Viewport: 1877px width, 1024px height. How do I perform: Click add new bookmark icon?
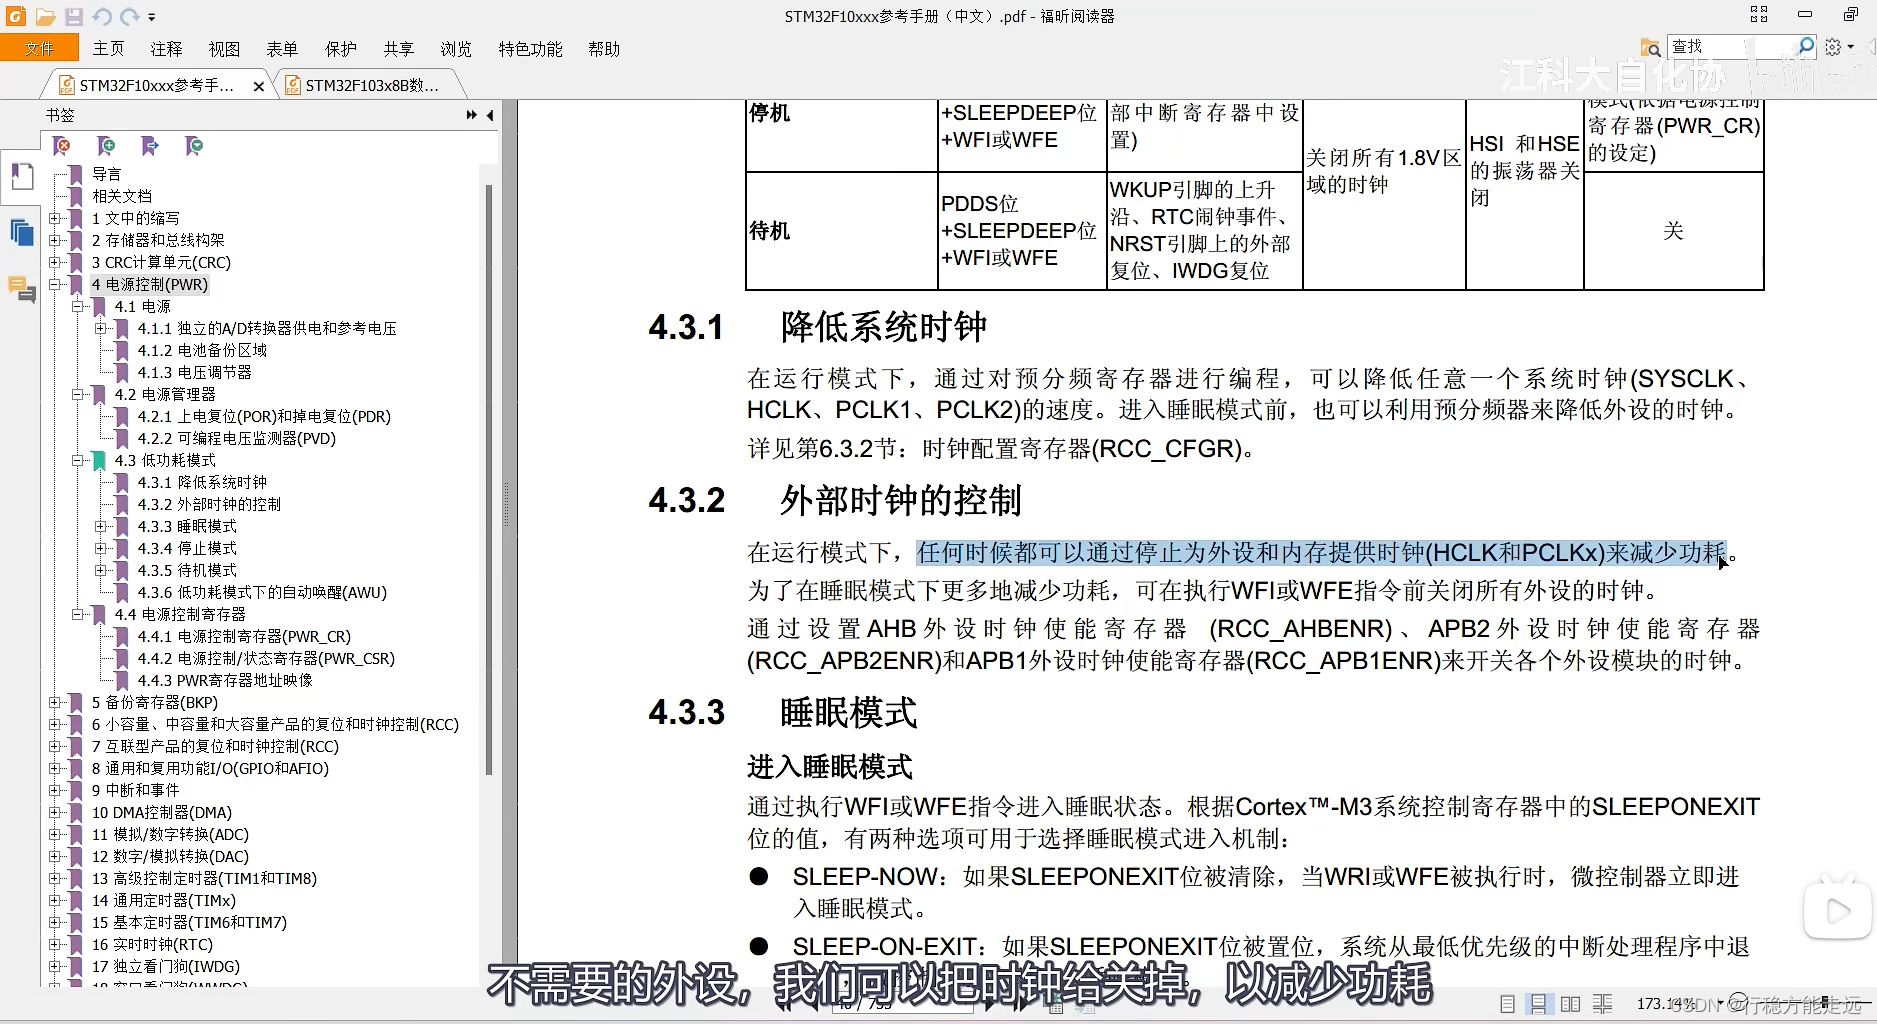[x=106, y=147]
